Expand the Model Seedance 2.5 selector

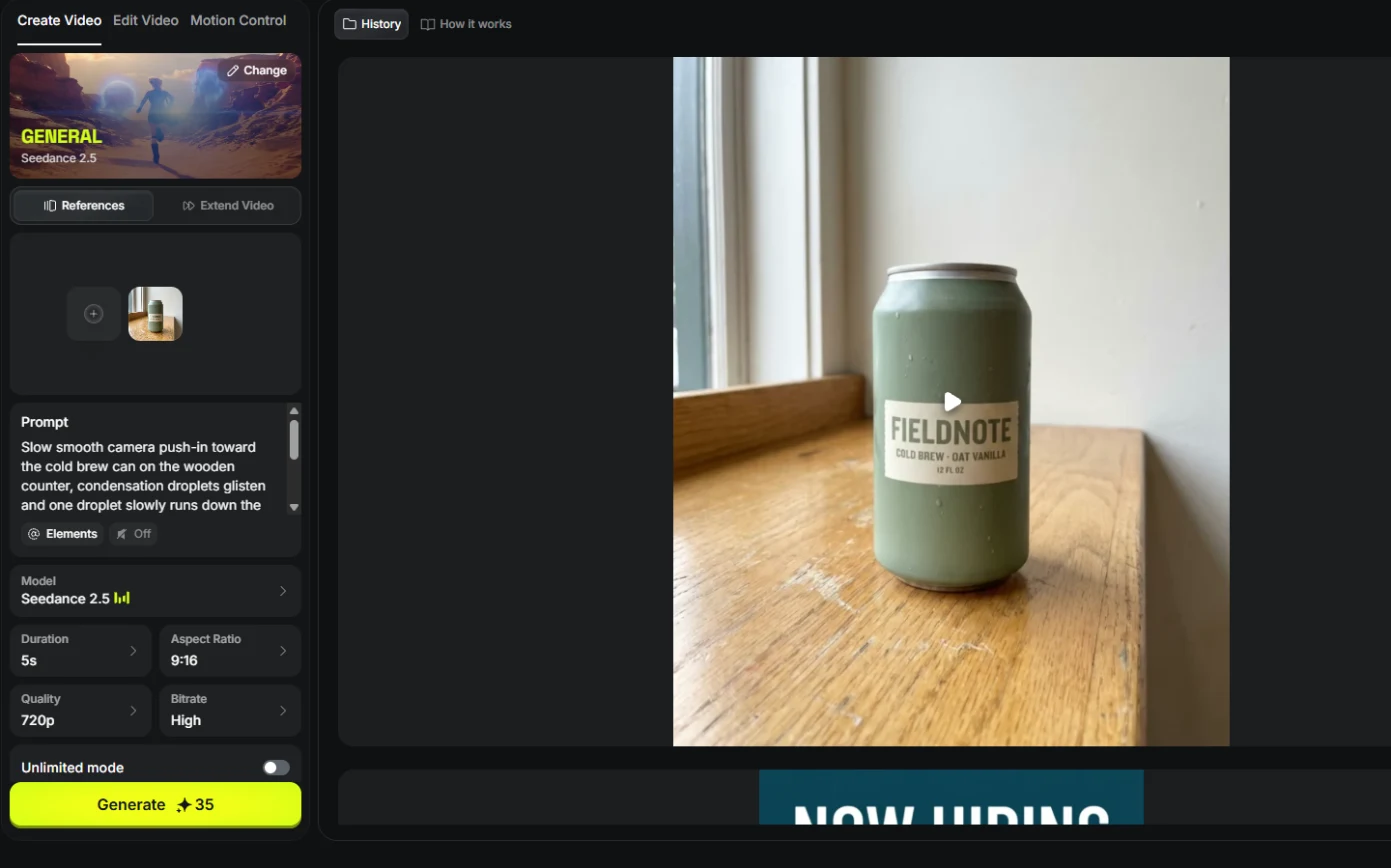[155, 590]
